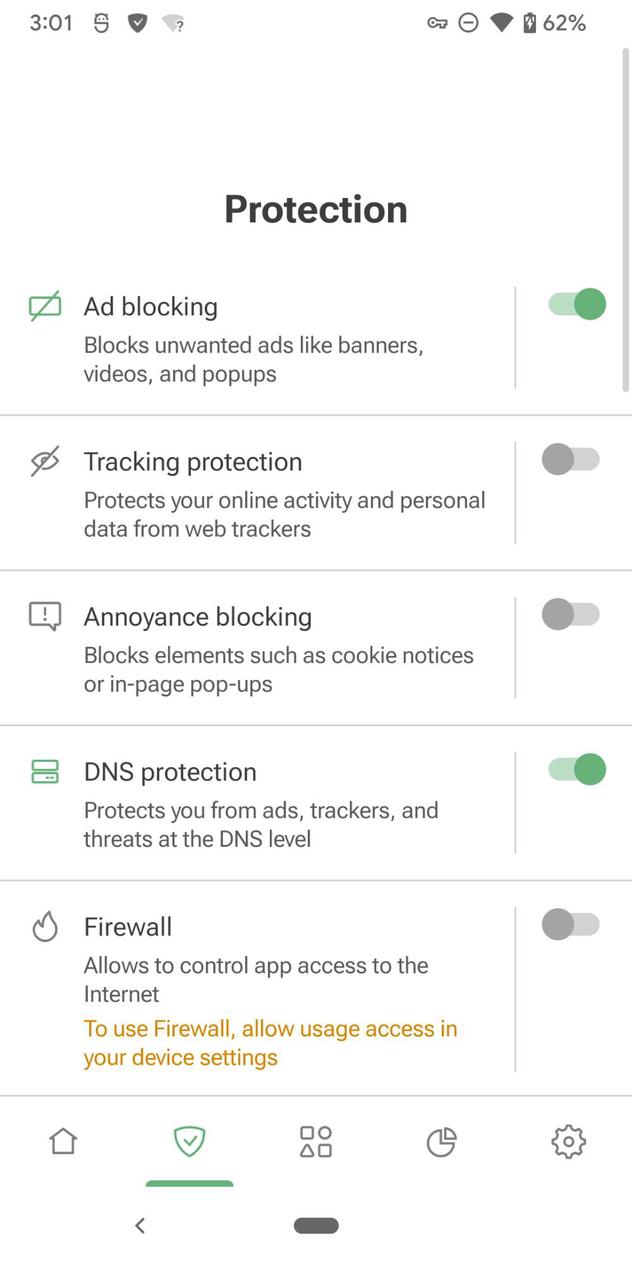Tap the back navigation arrow
The width and height of the screenshot is (632, 1264).
click(140, 1224)
